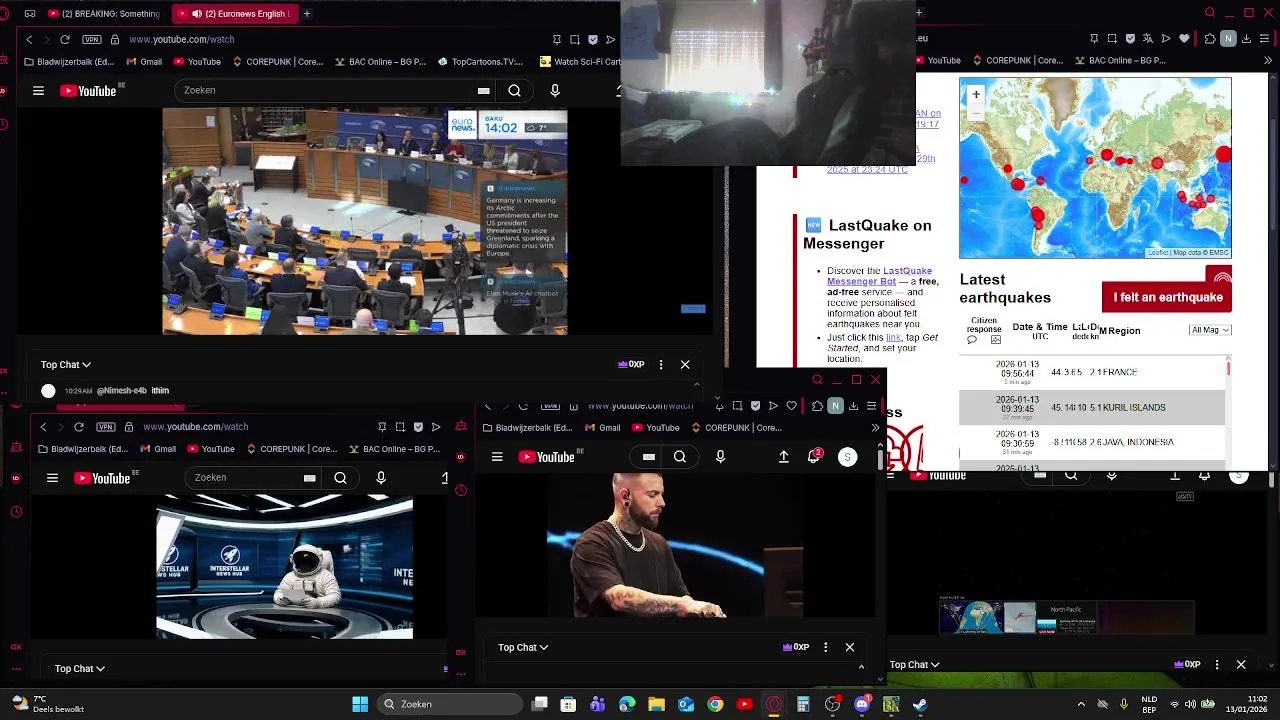The width and height of the screenshot is (1280, 720).
Task: Open COREPUNK bookmark in Interstellar News window
Action: click(x=291, y=450)
